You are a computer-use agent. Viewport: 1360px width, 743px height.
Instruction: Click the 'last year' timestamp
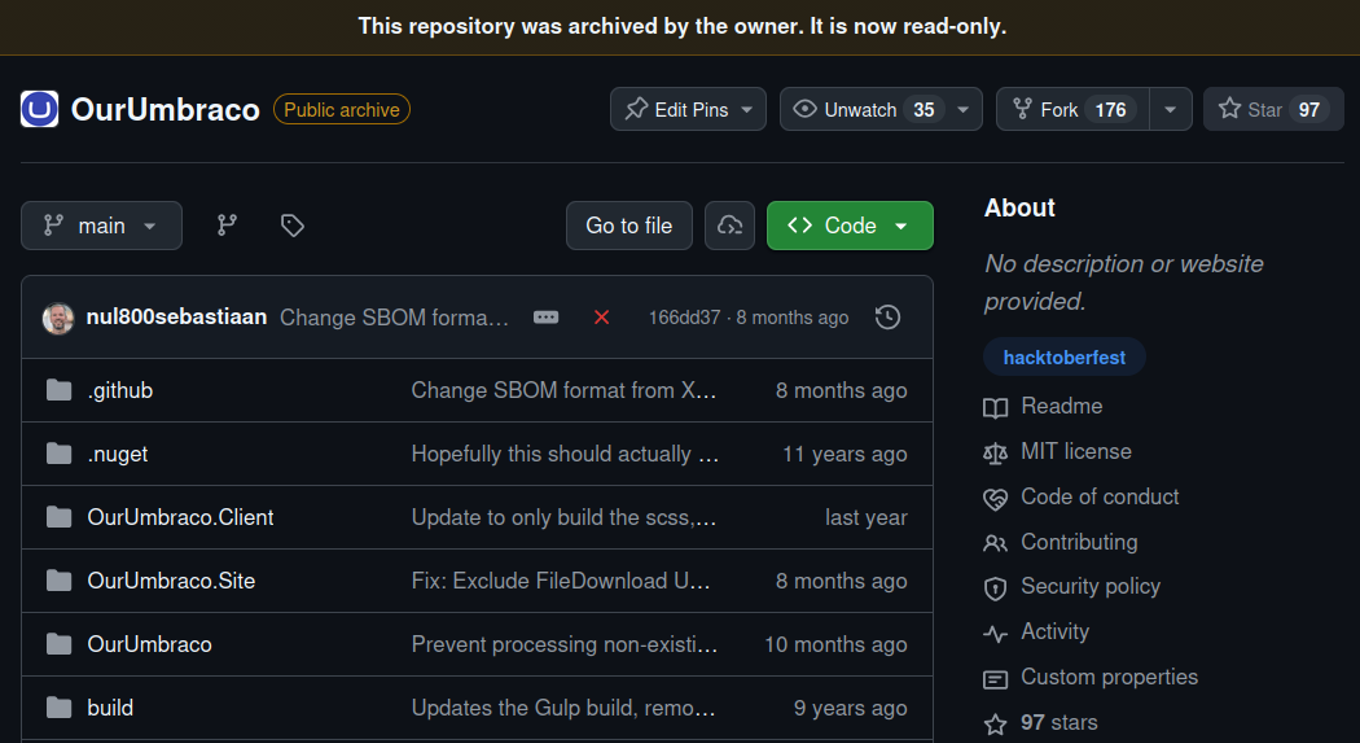[x=866, y=517]
